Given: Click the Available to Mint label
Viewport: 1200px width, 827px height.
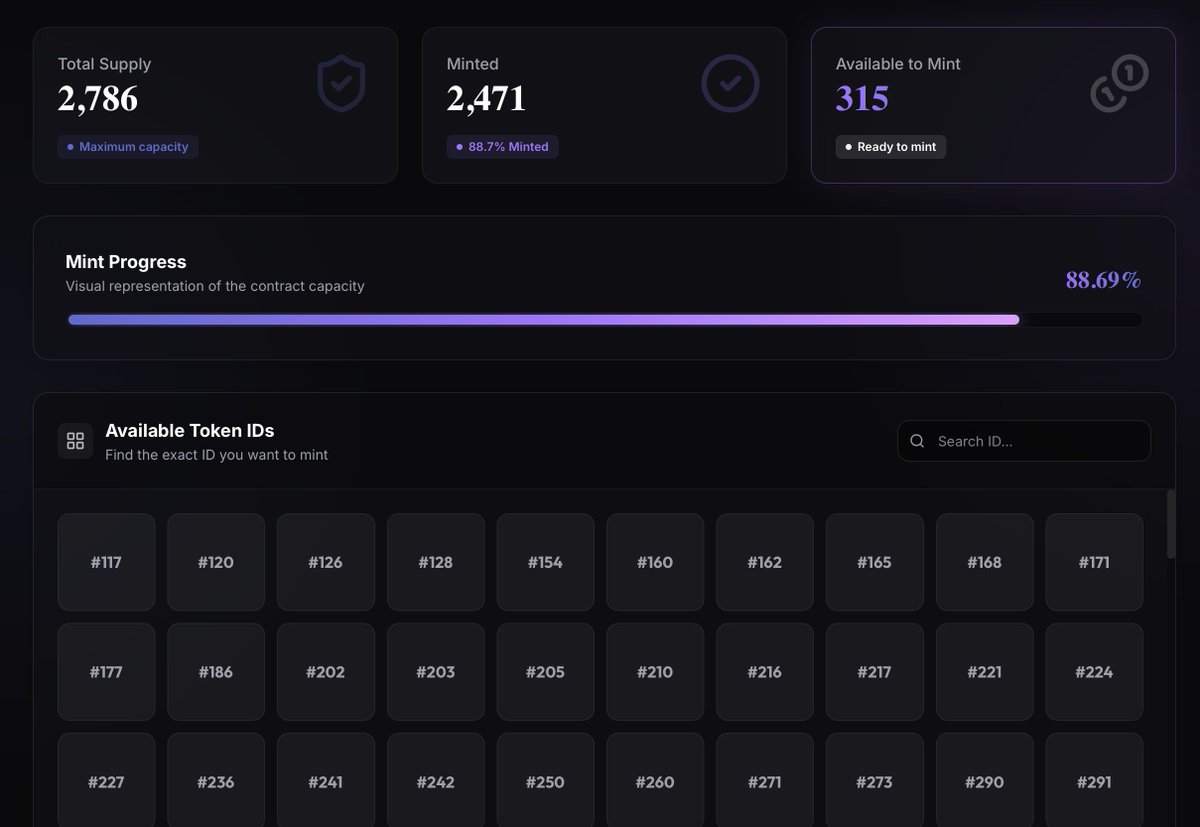Looking at the screenshot, I should [898, 64].
